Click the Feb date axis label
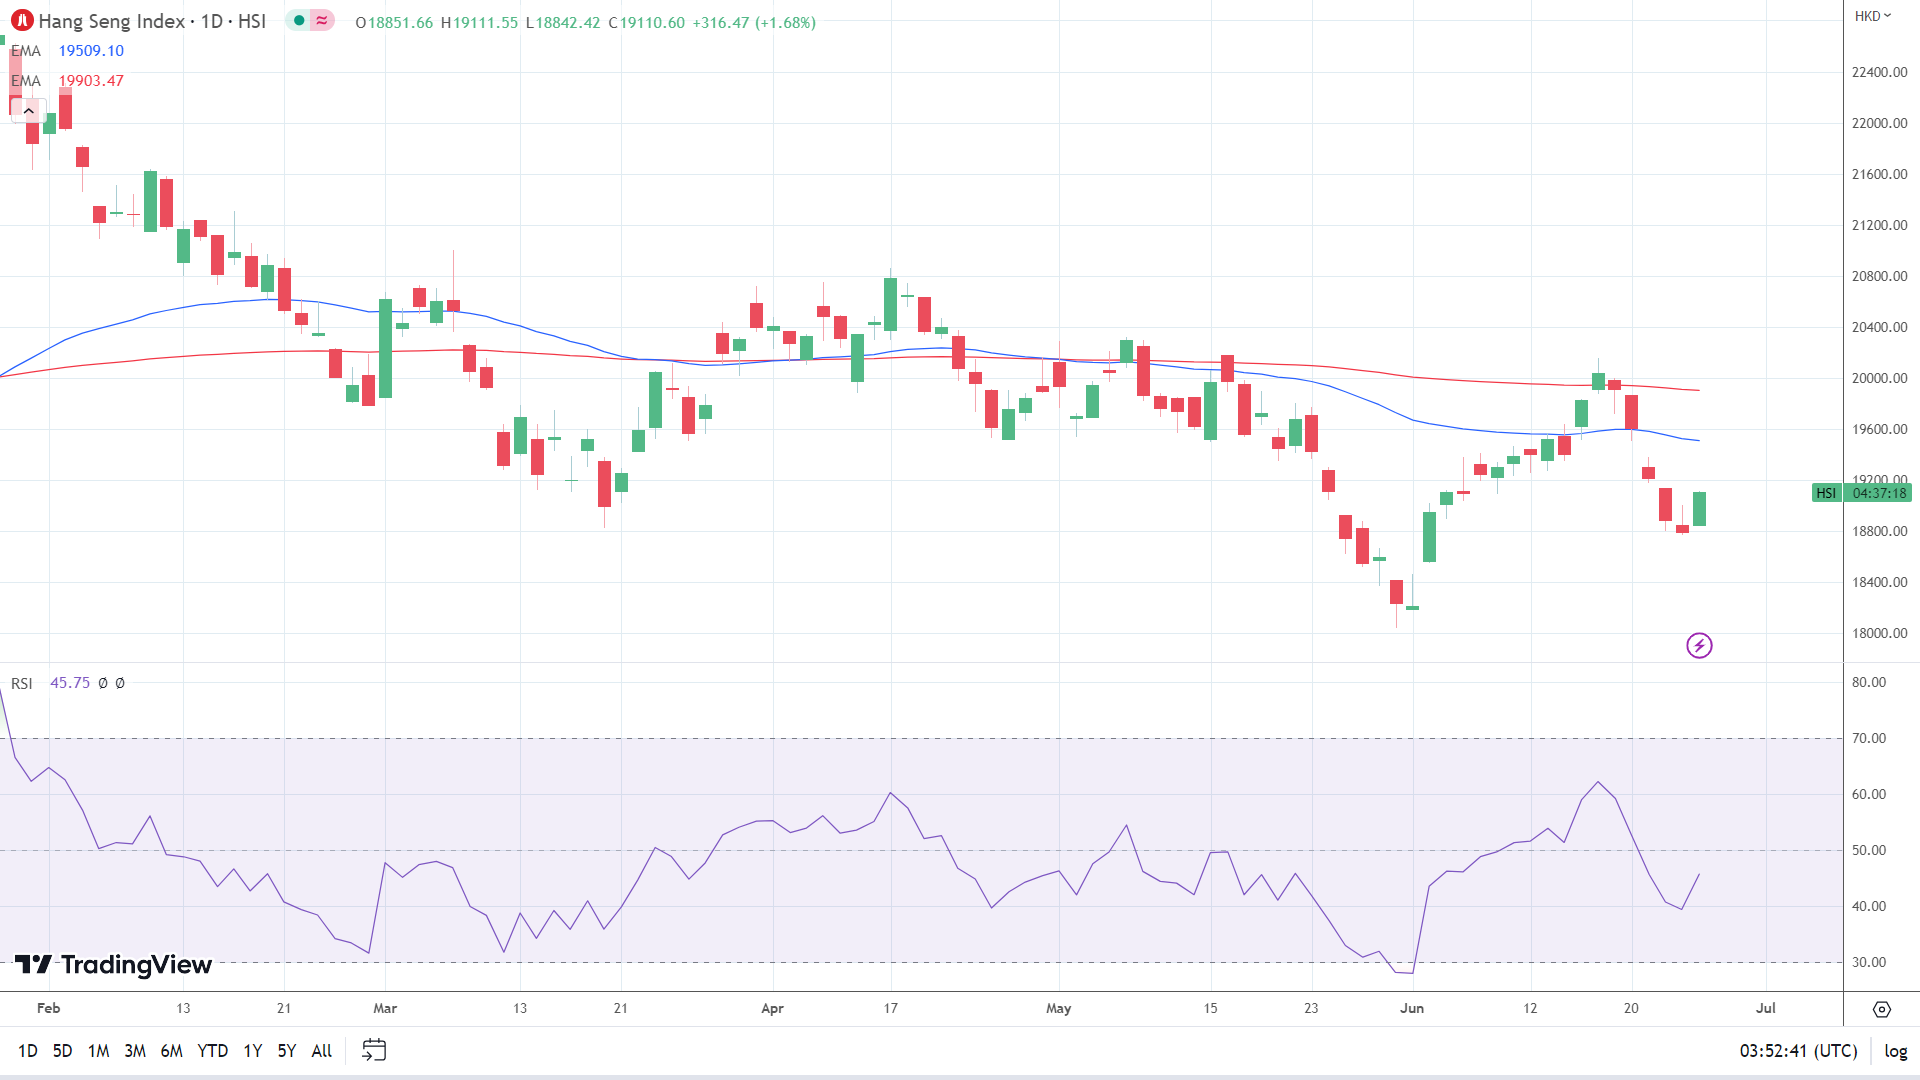 48,1008
